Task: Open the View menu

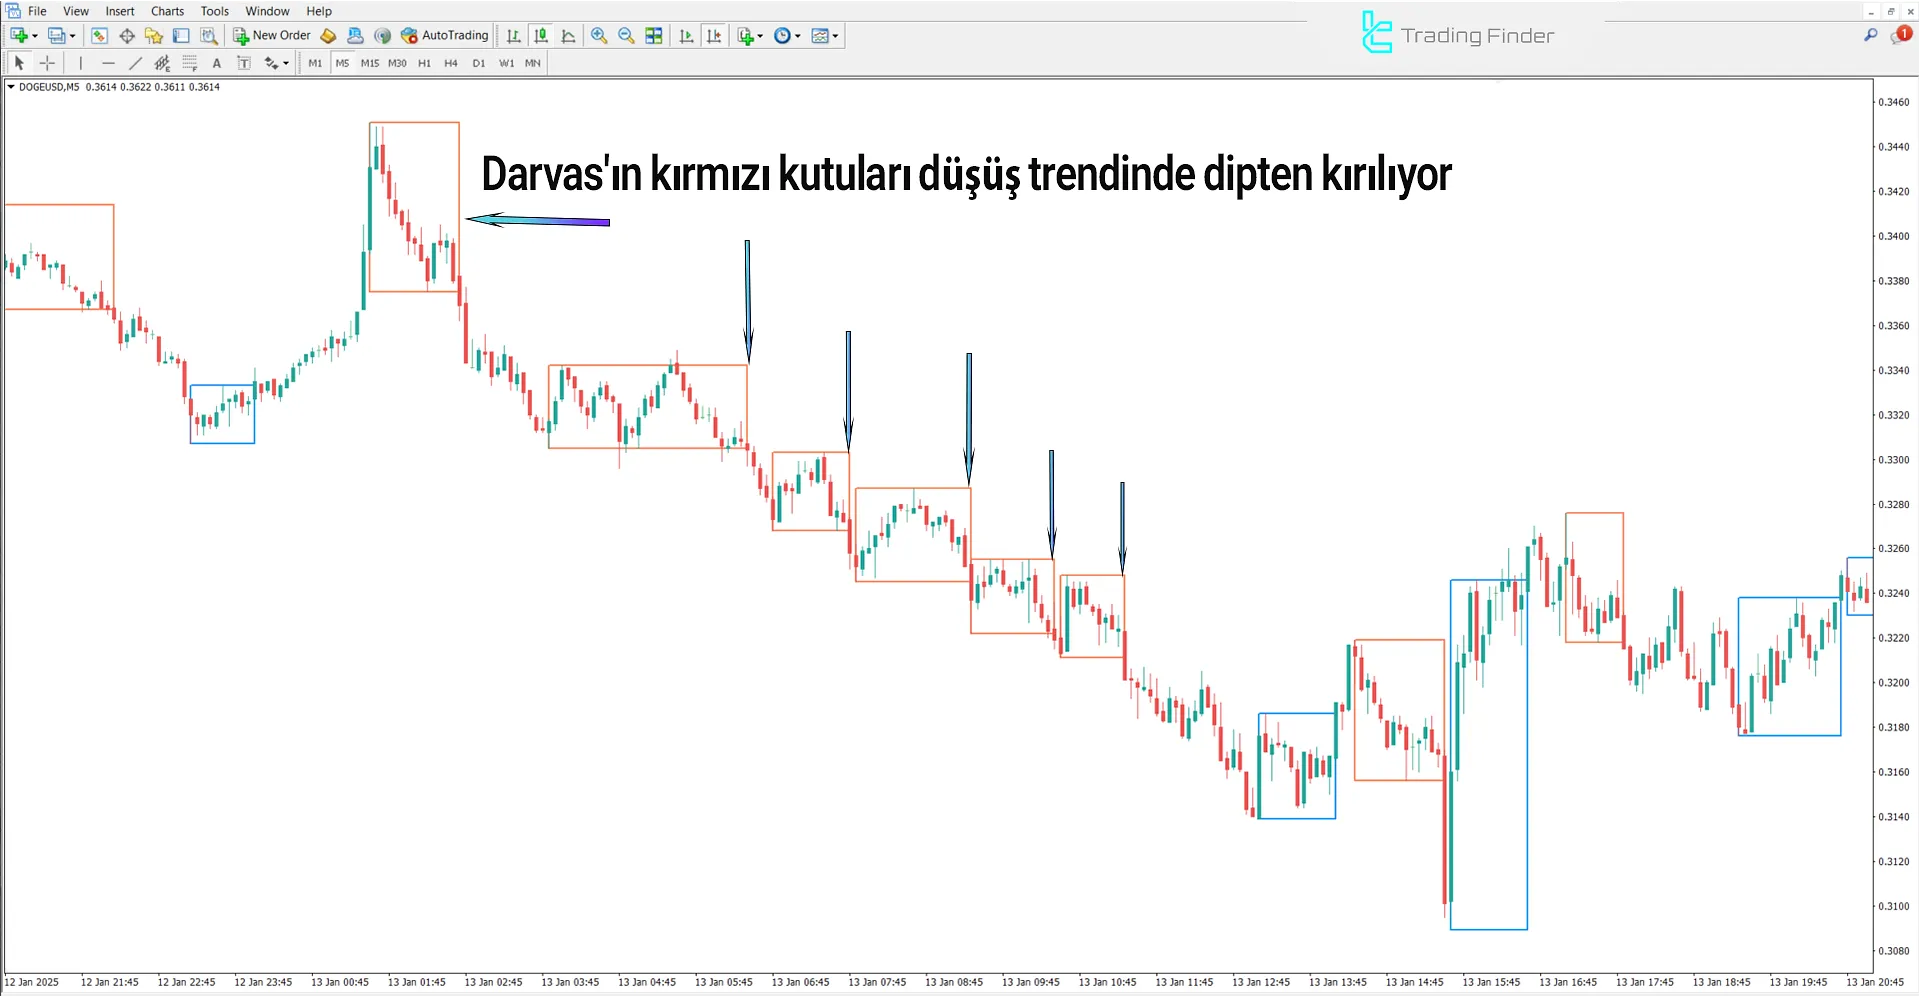Action: click(x=76, y=11)
